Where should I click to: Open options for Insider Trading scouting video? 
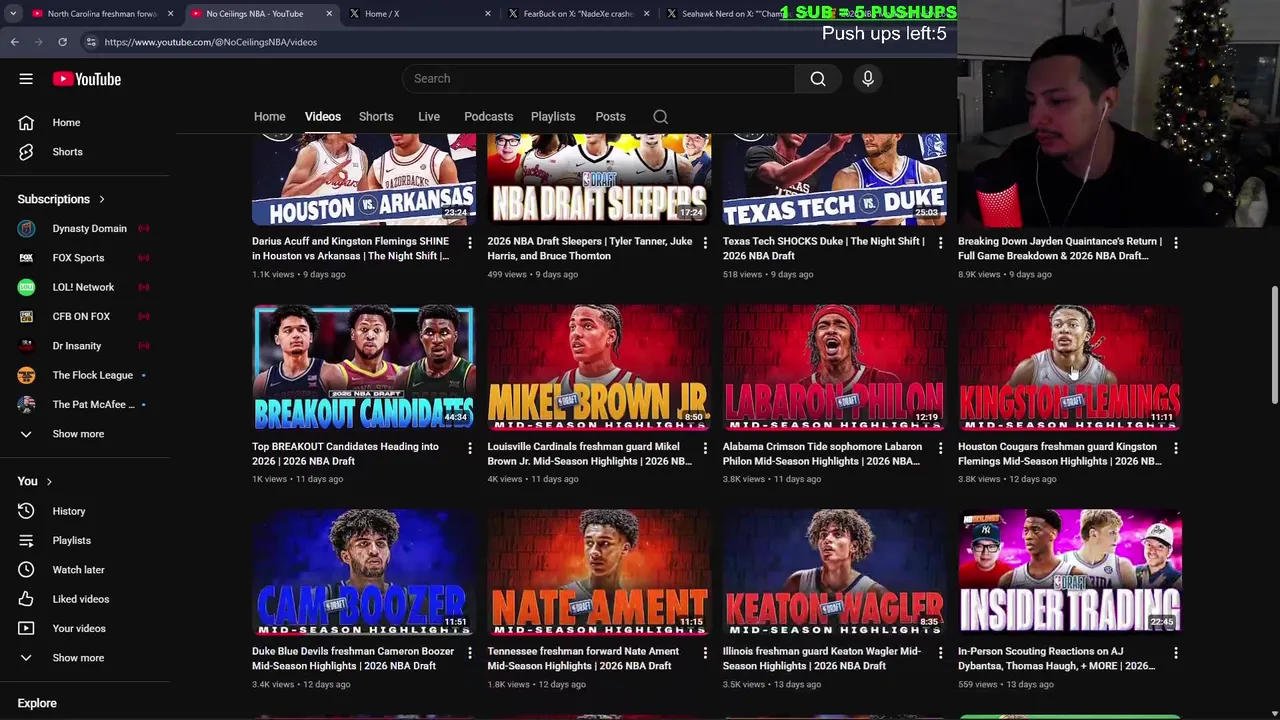1176,653
